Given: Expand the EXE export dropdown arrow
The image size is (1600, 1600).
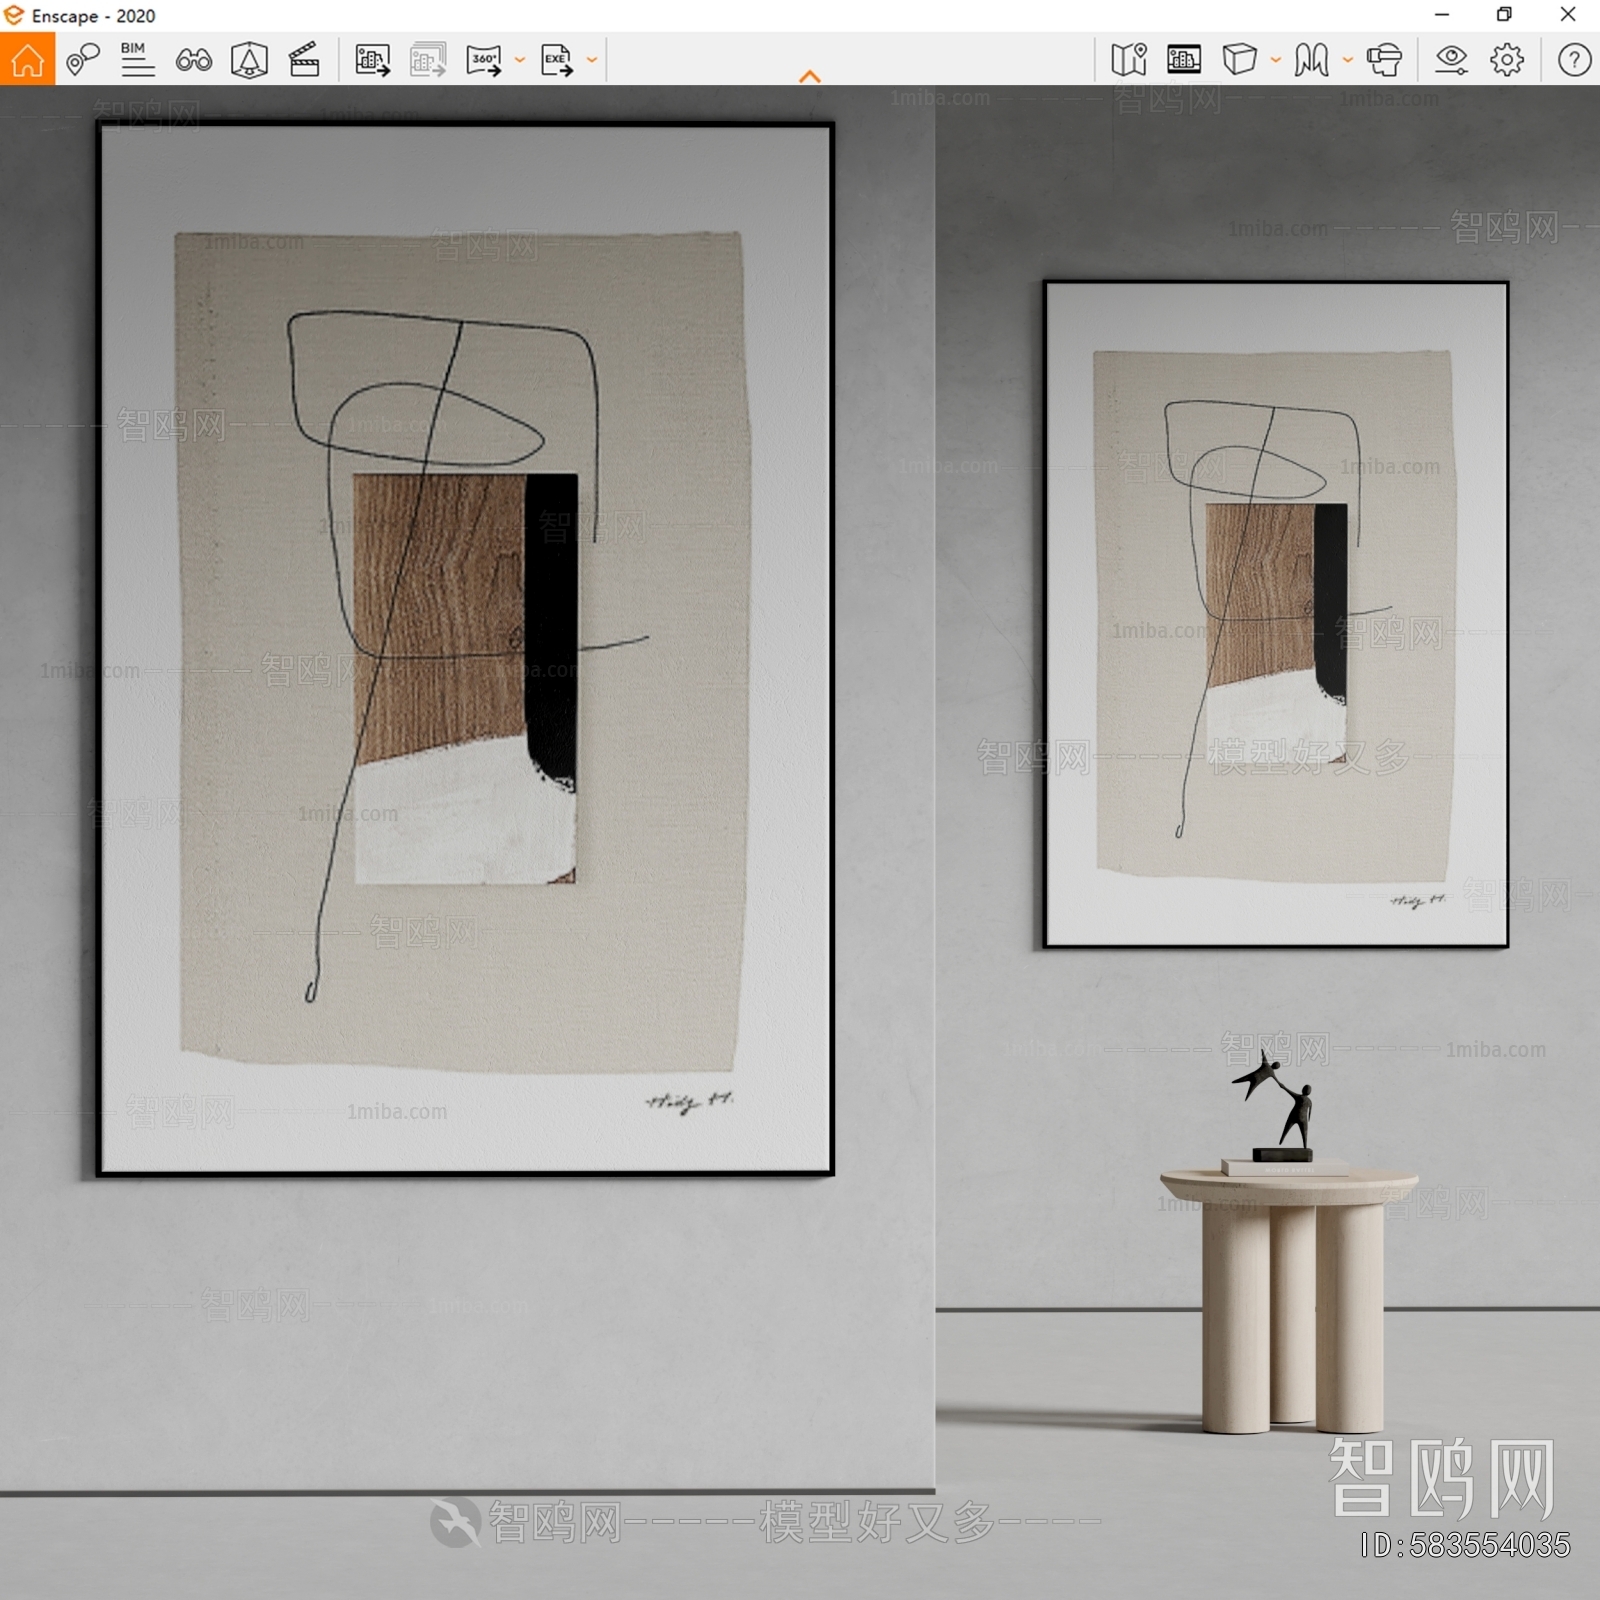Looking at the screenshot, I should 592,60.
